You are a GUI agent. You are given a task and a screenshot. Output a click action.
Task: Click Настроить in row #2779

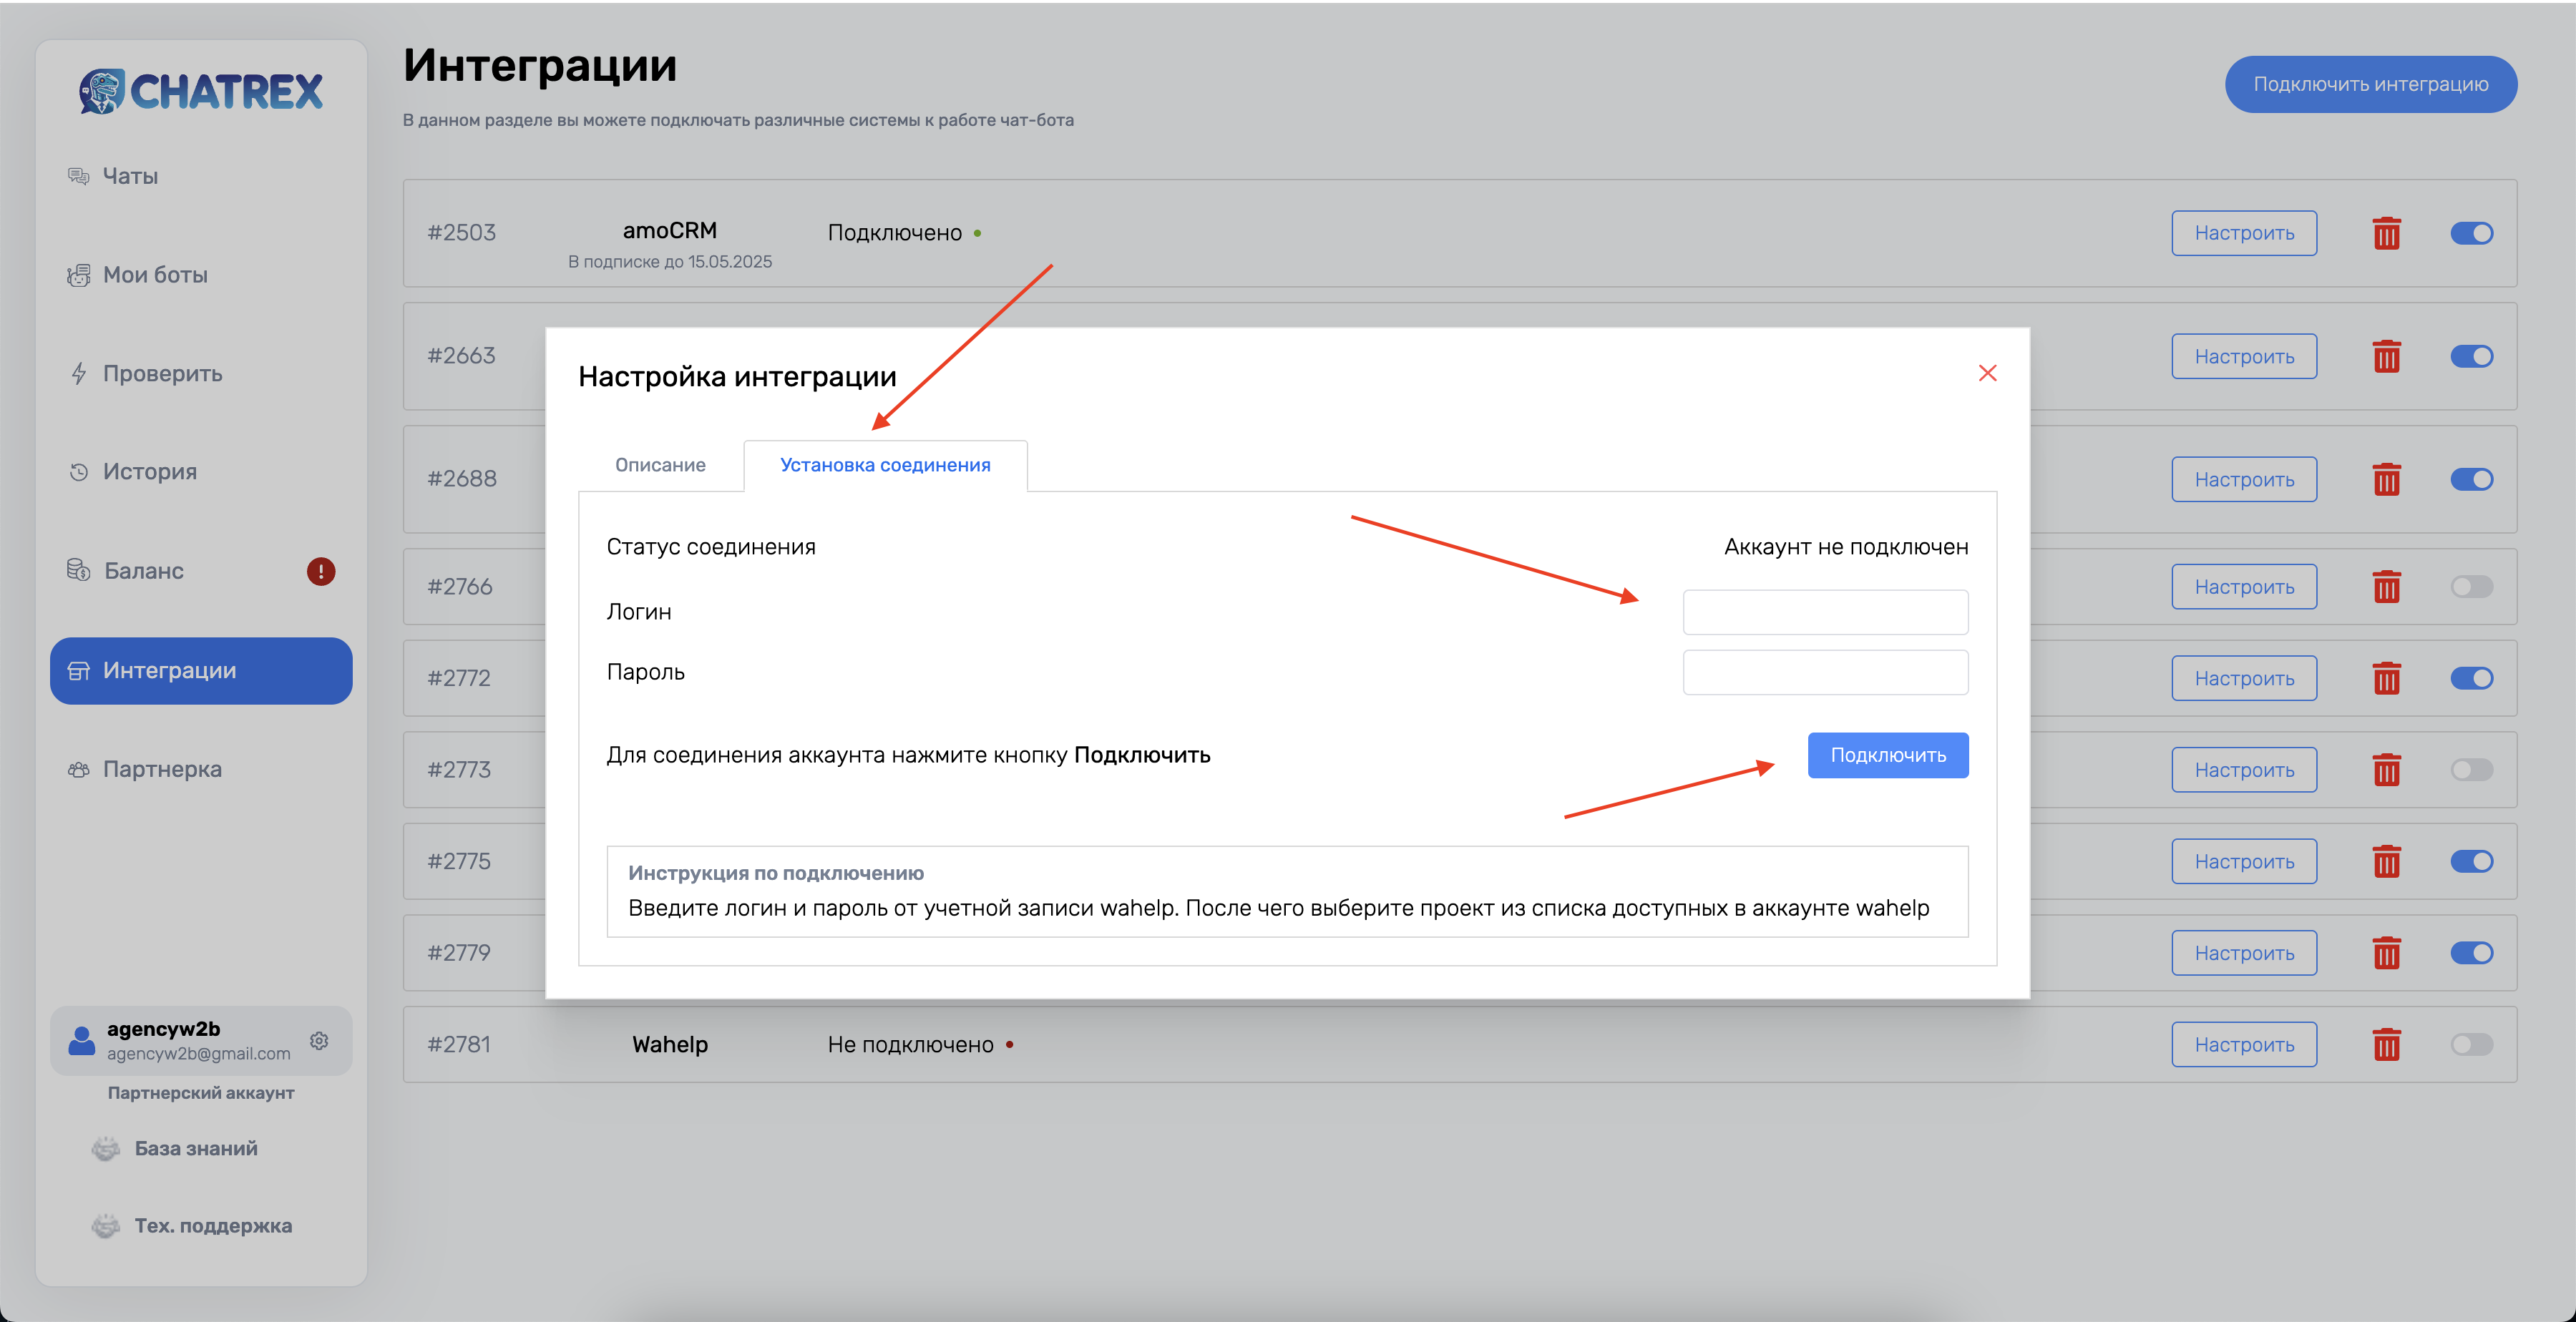(x=2244, y=953)
